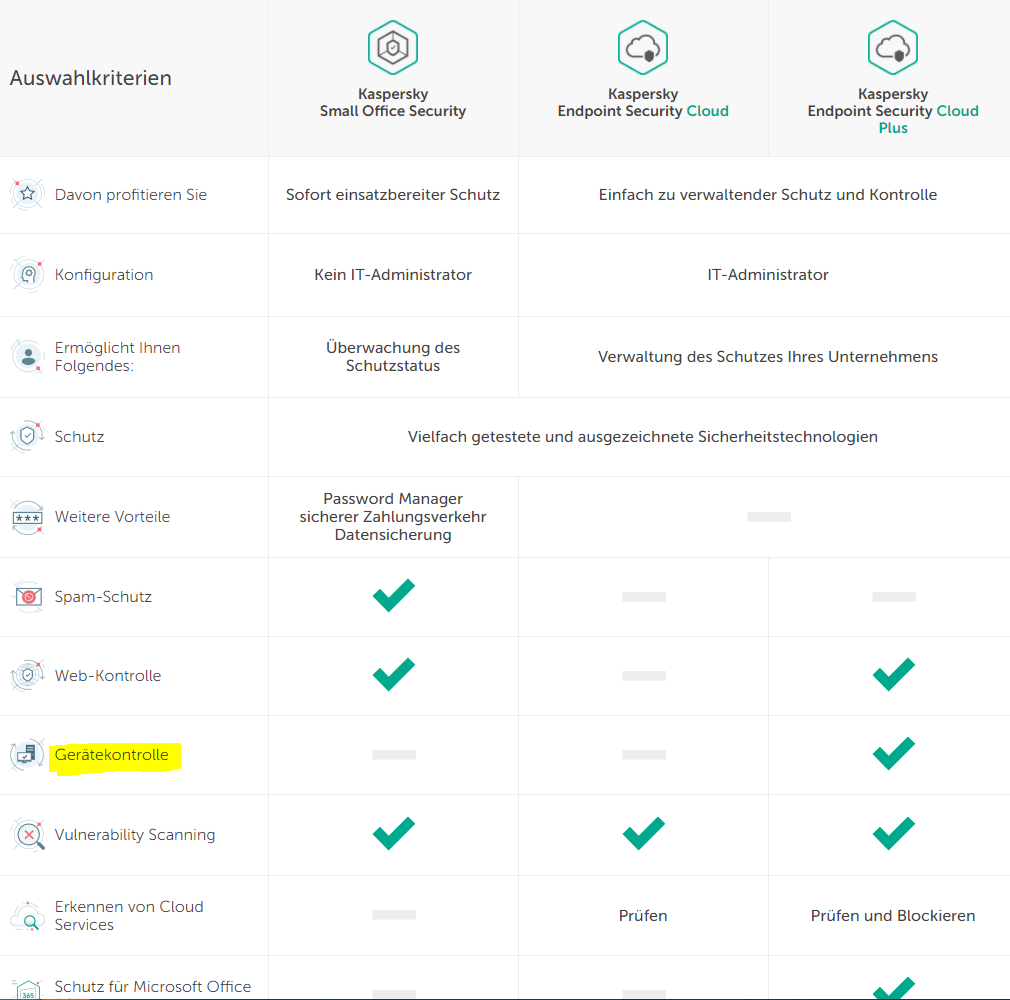Click the Web-Kontrolle shield icon
Viewport: 1010px width, 1000px height.
(x=28, y=675)
